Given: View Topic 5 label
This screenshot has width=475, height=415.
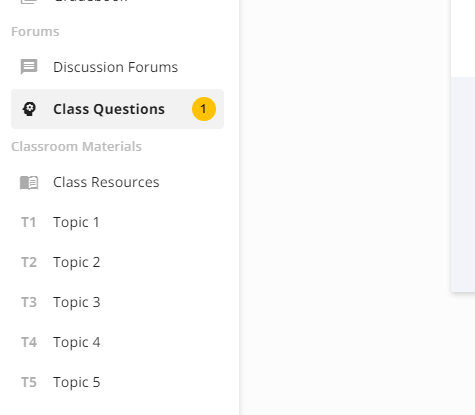Looking at the screenshot, I should click(77, 383).
